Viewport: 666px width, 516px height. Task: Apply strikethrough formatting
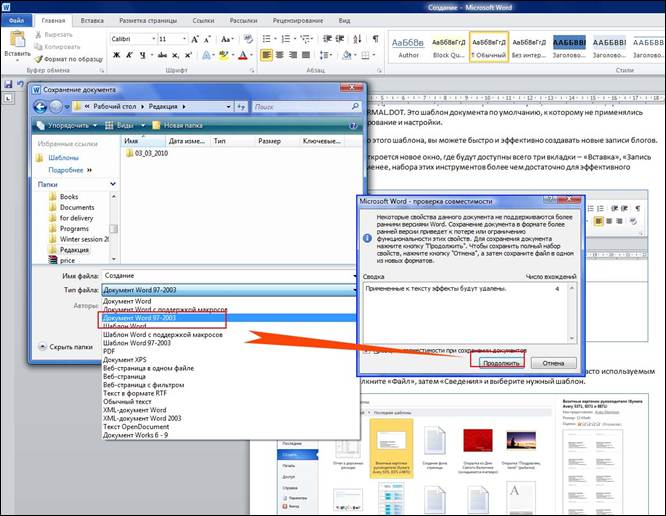click(162, 55)
